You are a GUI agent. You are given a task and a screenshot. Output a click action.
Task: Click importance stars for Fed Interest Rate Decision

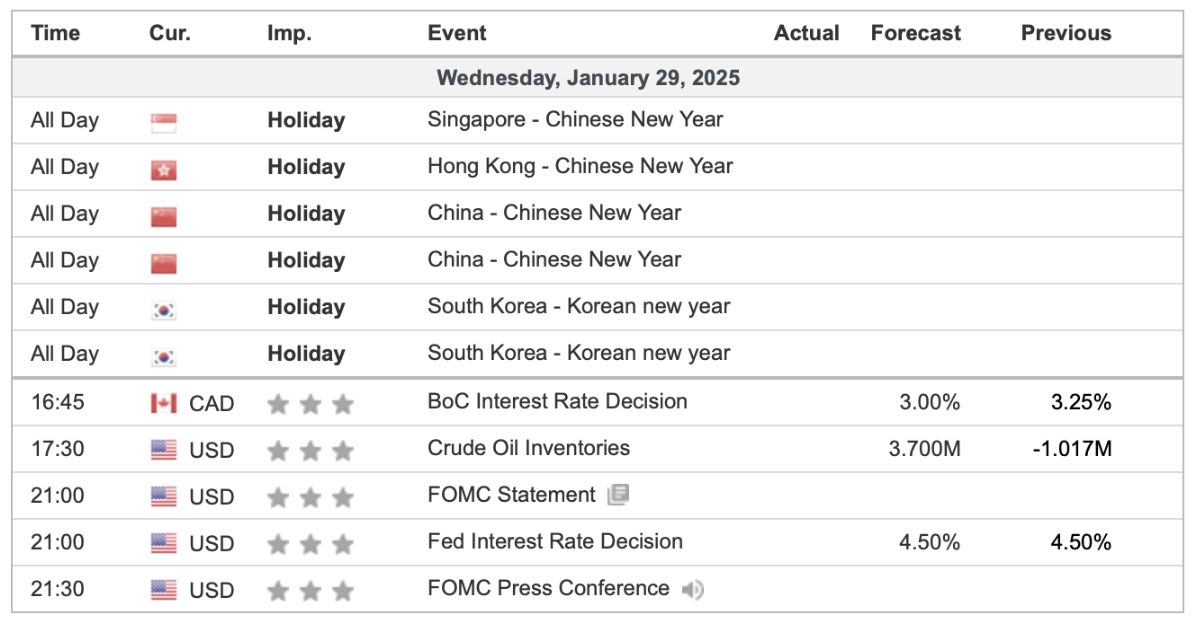click(310, 544)
